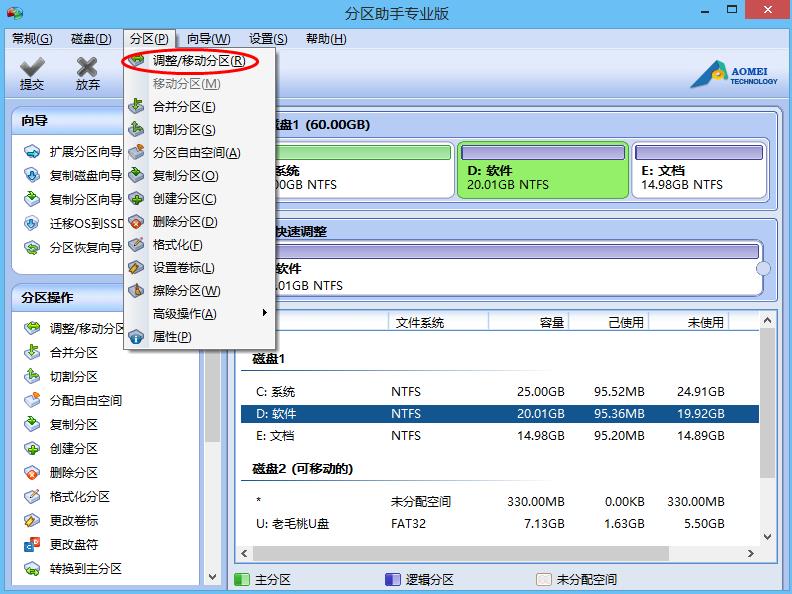The height and width of the screenshot is (594, 792).
Task: Open 分区恢复向导 wizard icon
Action: coord(32,248)
